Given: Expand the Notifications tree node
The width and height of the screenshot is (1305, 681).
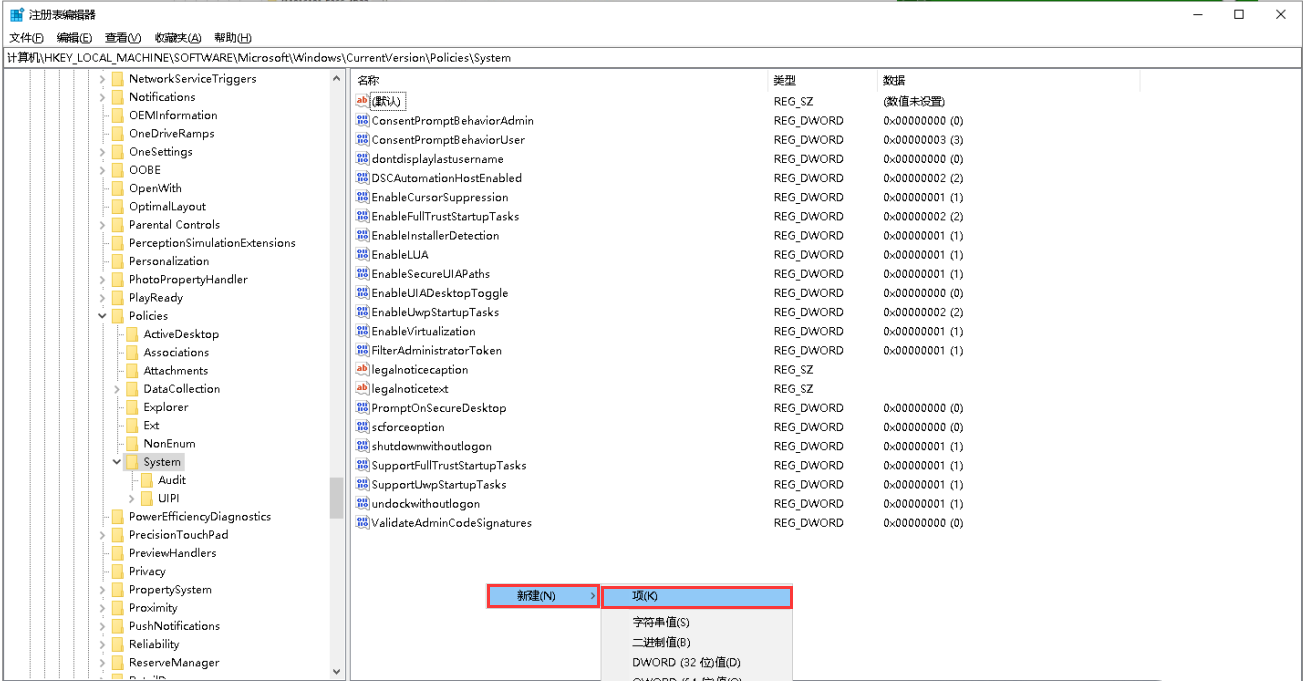Looking at the screenshot, I should tap(102, 97).
